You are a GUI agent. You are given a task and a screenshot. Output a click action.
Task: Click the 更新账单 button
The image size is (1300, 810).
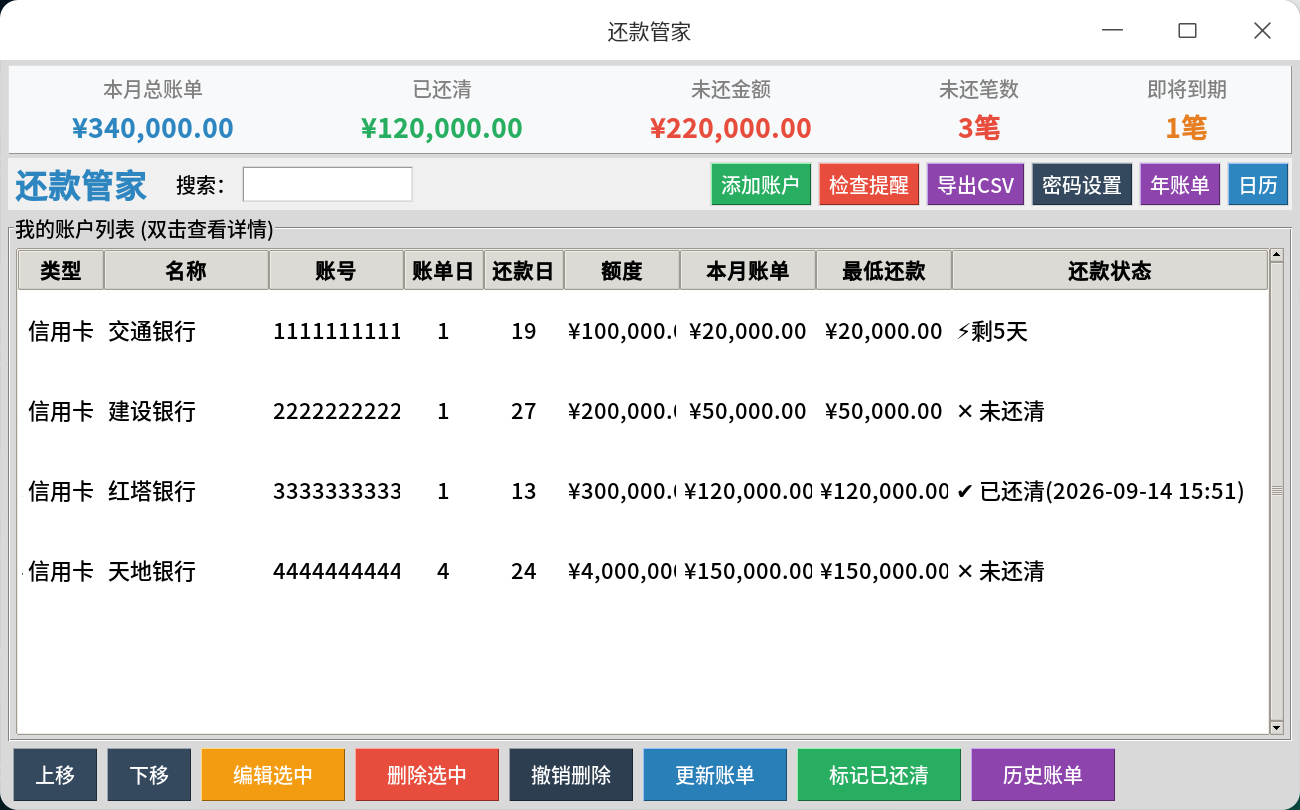715,775
